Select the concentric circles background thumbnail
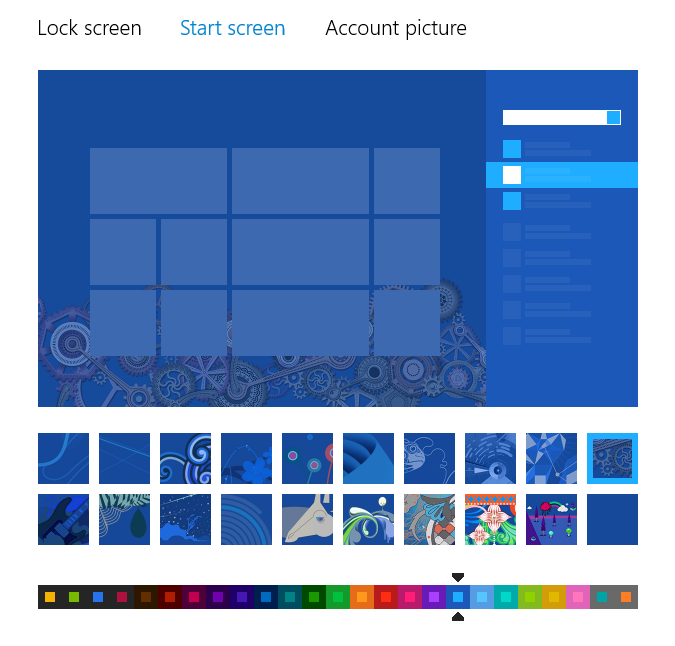The height and width of the screenshot is (646, 675). [x=246, y=519]
